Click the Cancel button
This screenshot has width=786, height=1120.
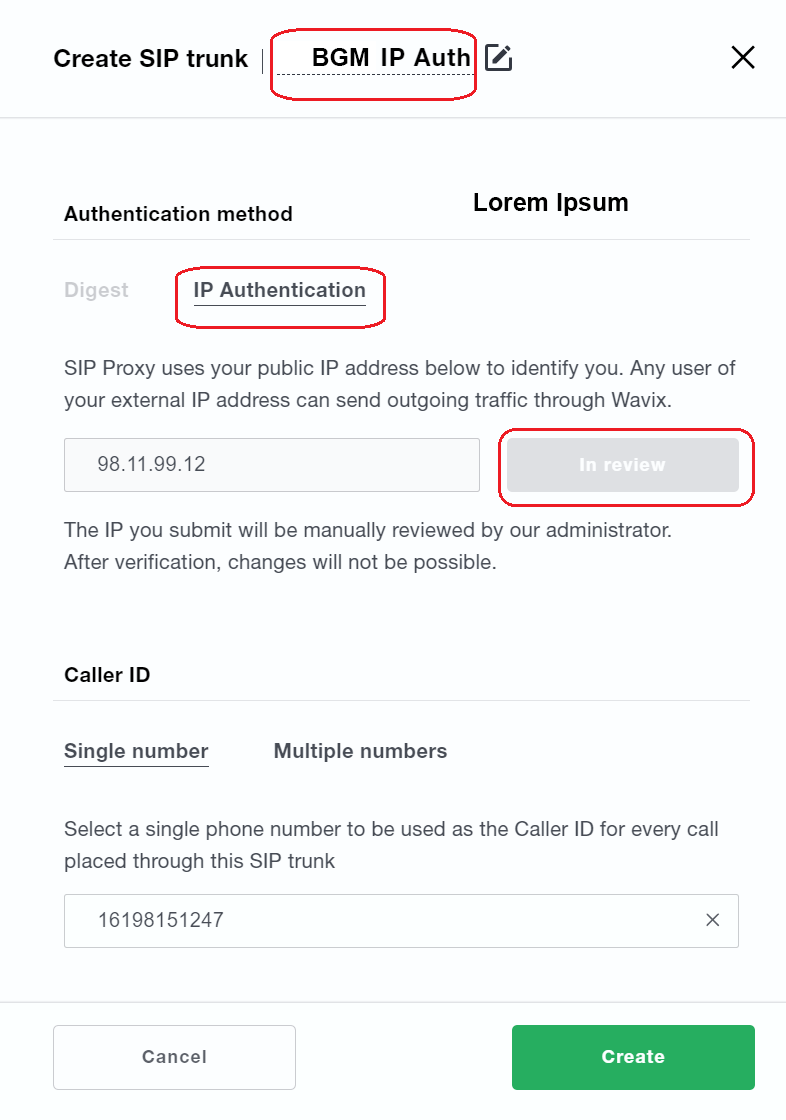click(x=174, y=1057)
